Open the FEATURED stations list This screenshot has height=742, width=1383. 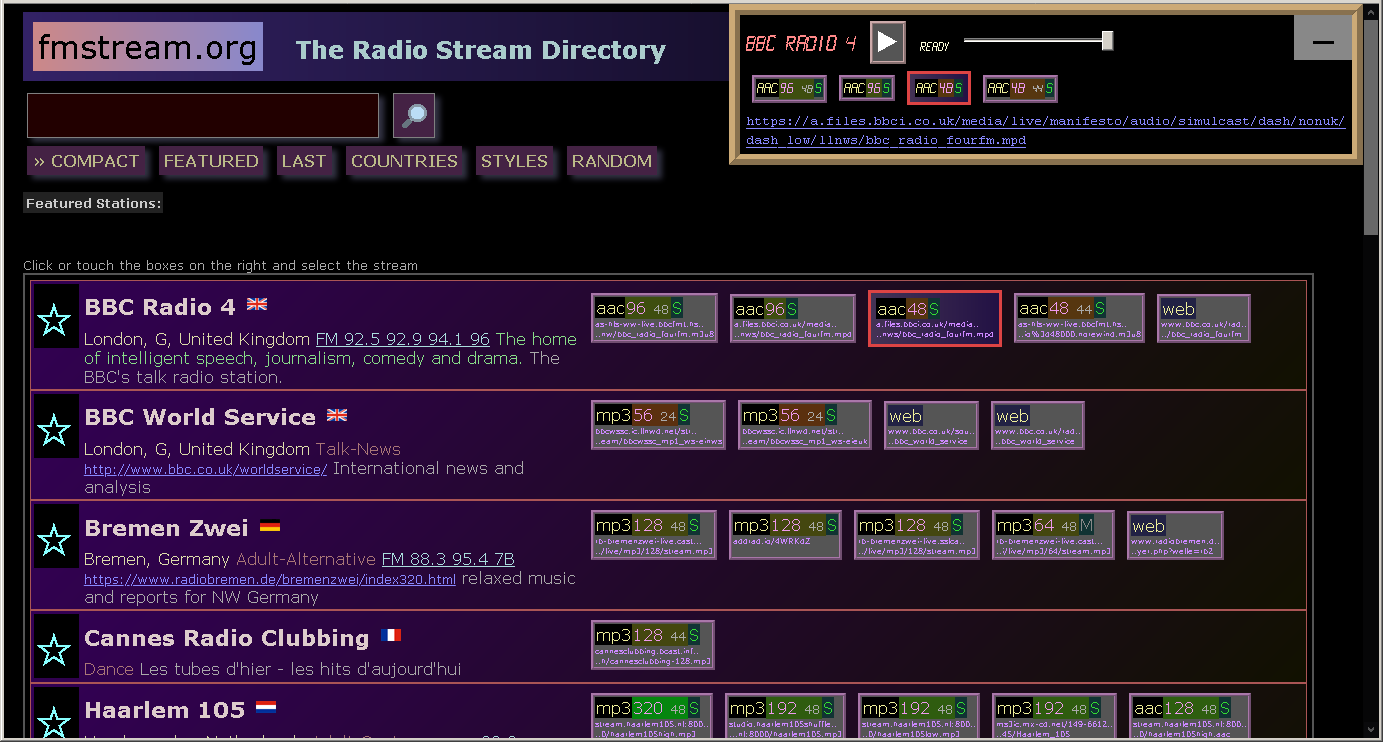click(211, 161)
